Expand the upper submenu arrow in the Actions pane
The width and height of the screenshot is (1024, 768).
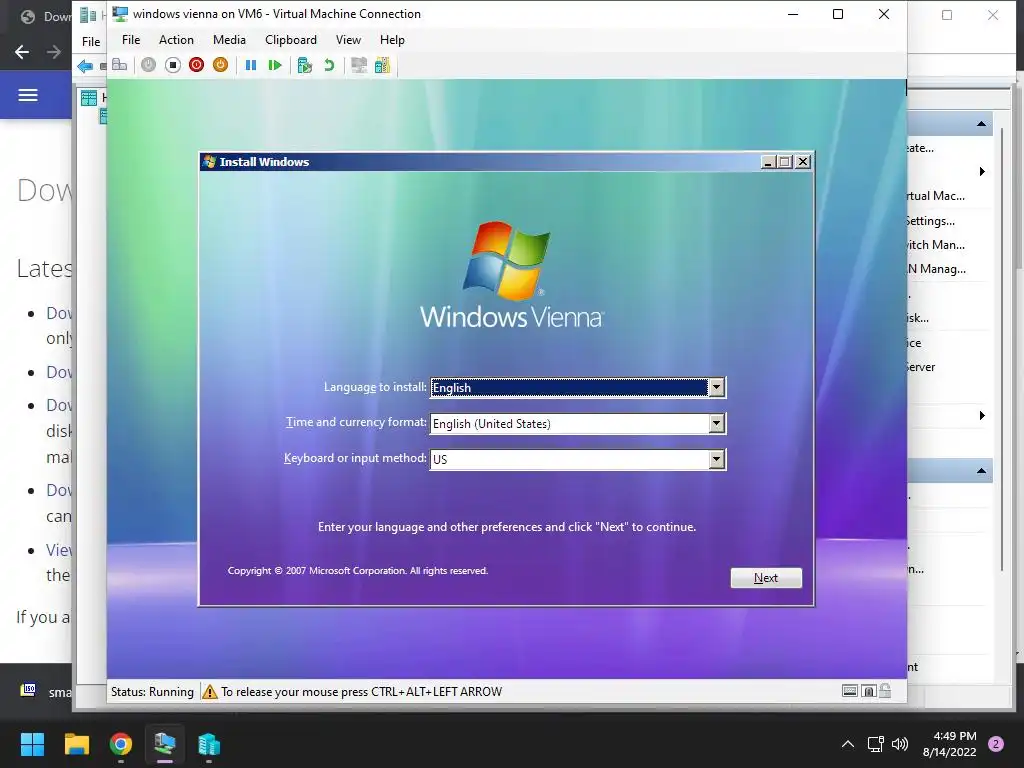pyautogui.click(x=982, y=172)
